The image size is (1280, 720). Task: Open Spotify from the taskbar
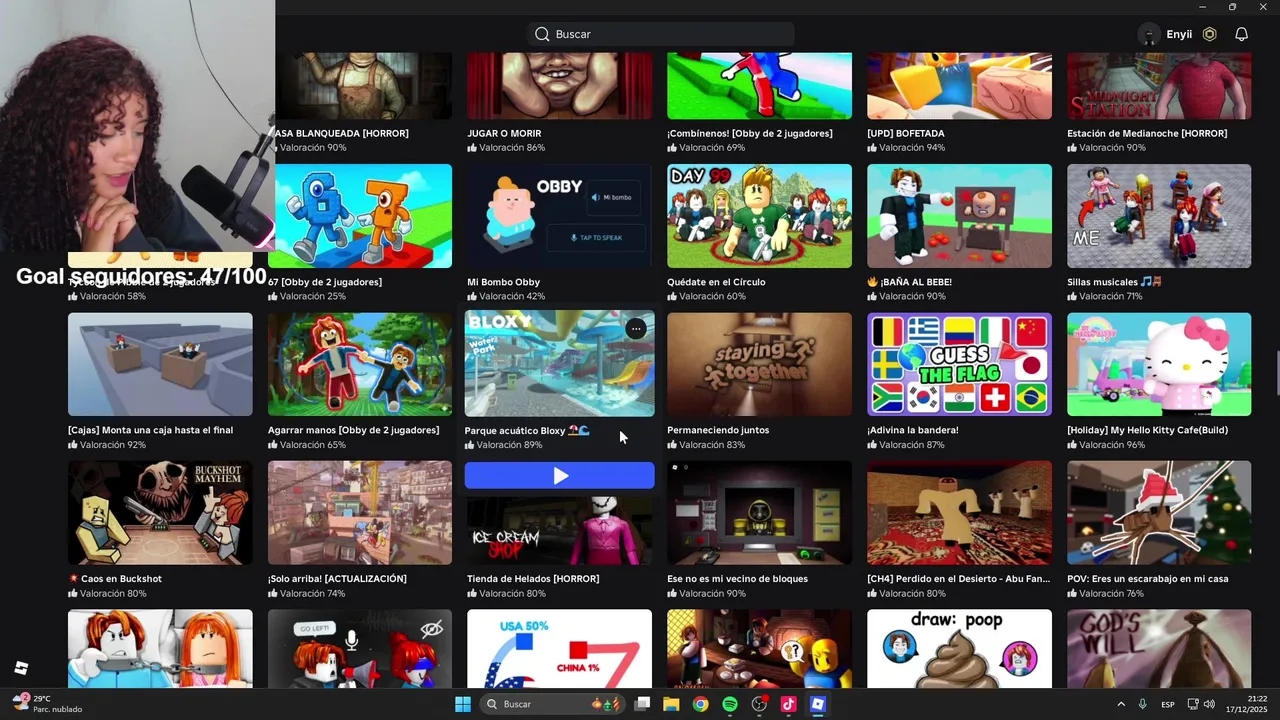coord(730,704)
